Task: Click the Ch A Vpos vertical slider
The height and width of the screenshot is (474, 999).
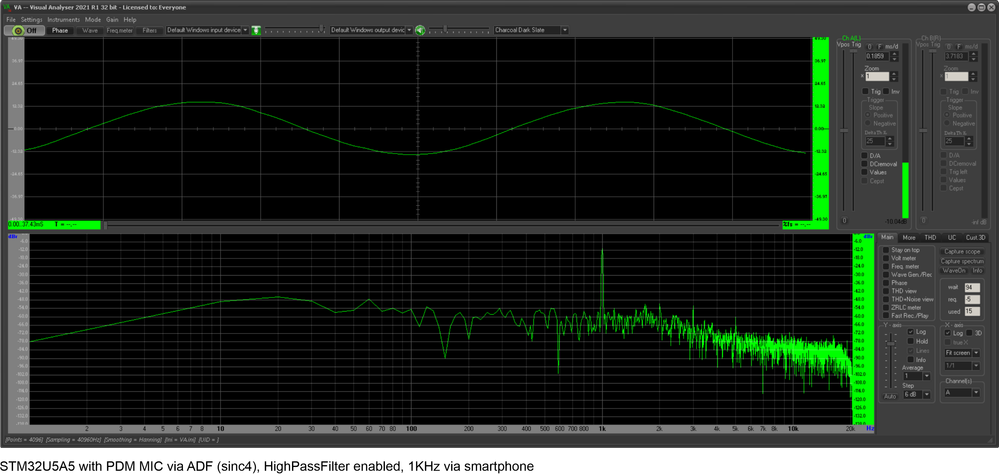Action: (844, 131)
